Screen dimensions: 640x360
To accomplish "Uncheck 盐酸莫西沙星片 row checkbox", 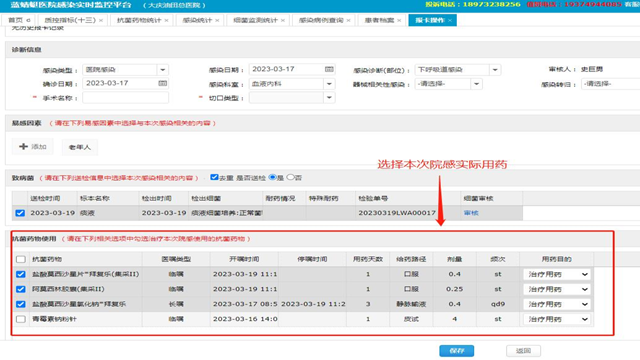I will coord(20,274).
